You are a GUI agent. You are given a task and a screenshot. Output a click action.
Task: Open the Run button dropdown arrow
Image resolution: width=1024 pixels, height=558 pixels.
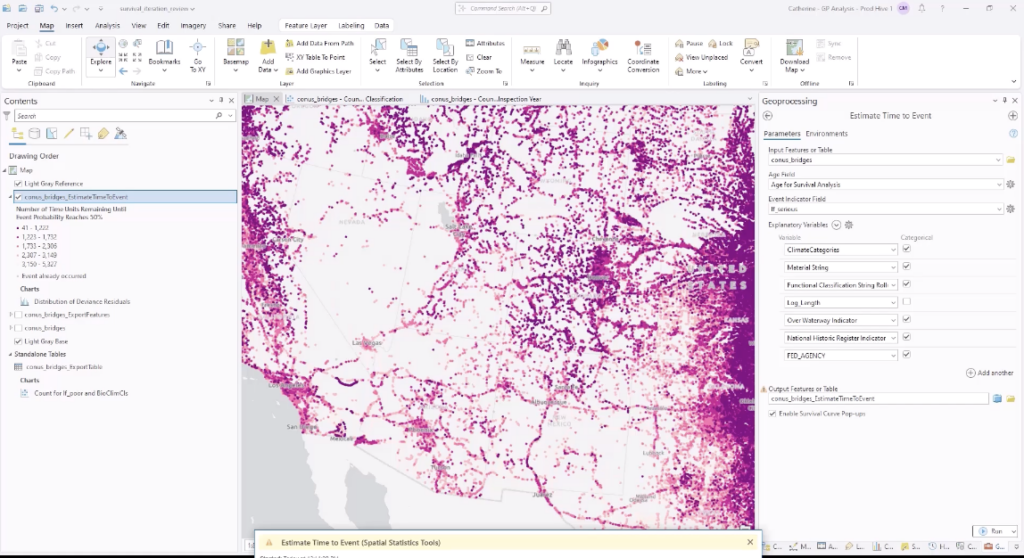pos(1012,531)
